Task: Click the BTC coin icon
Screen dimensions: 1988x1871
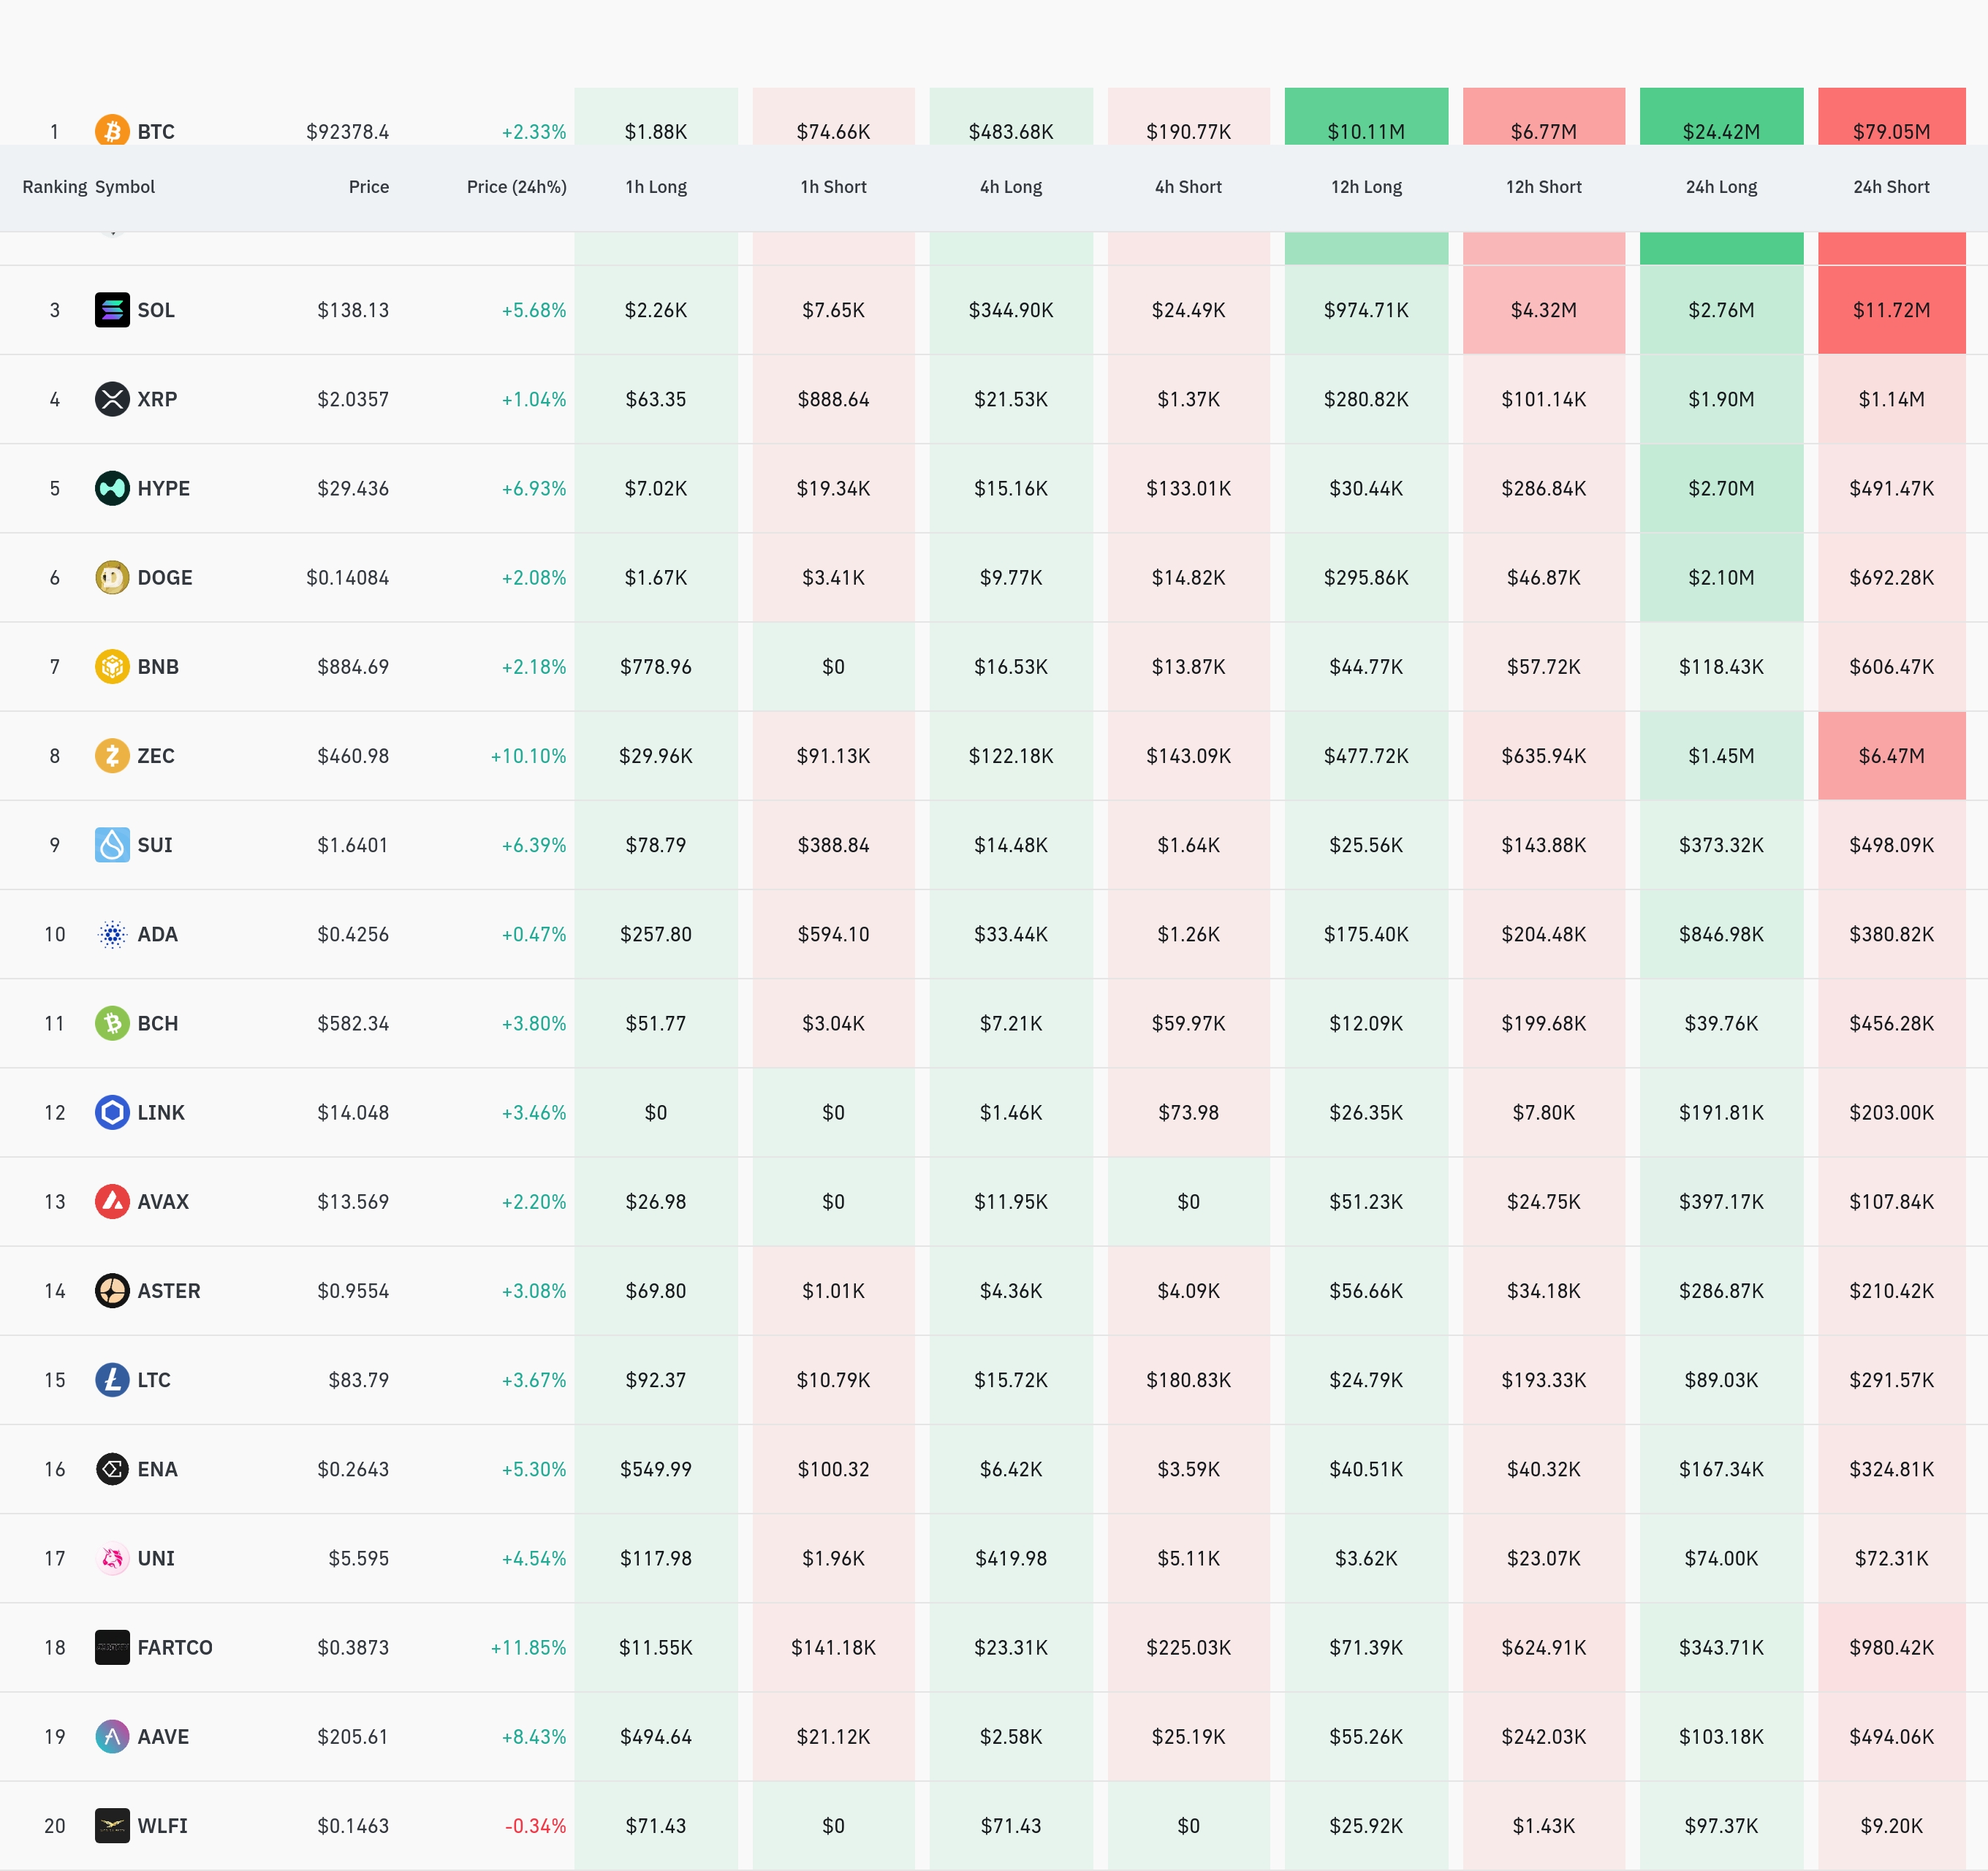Action: click(112, 130)
